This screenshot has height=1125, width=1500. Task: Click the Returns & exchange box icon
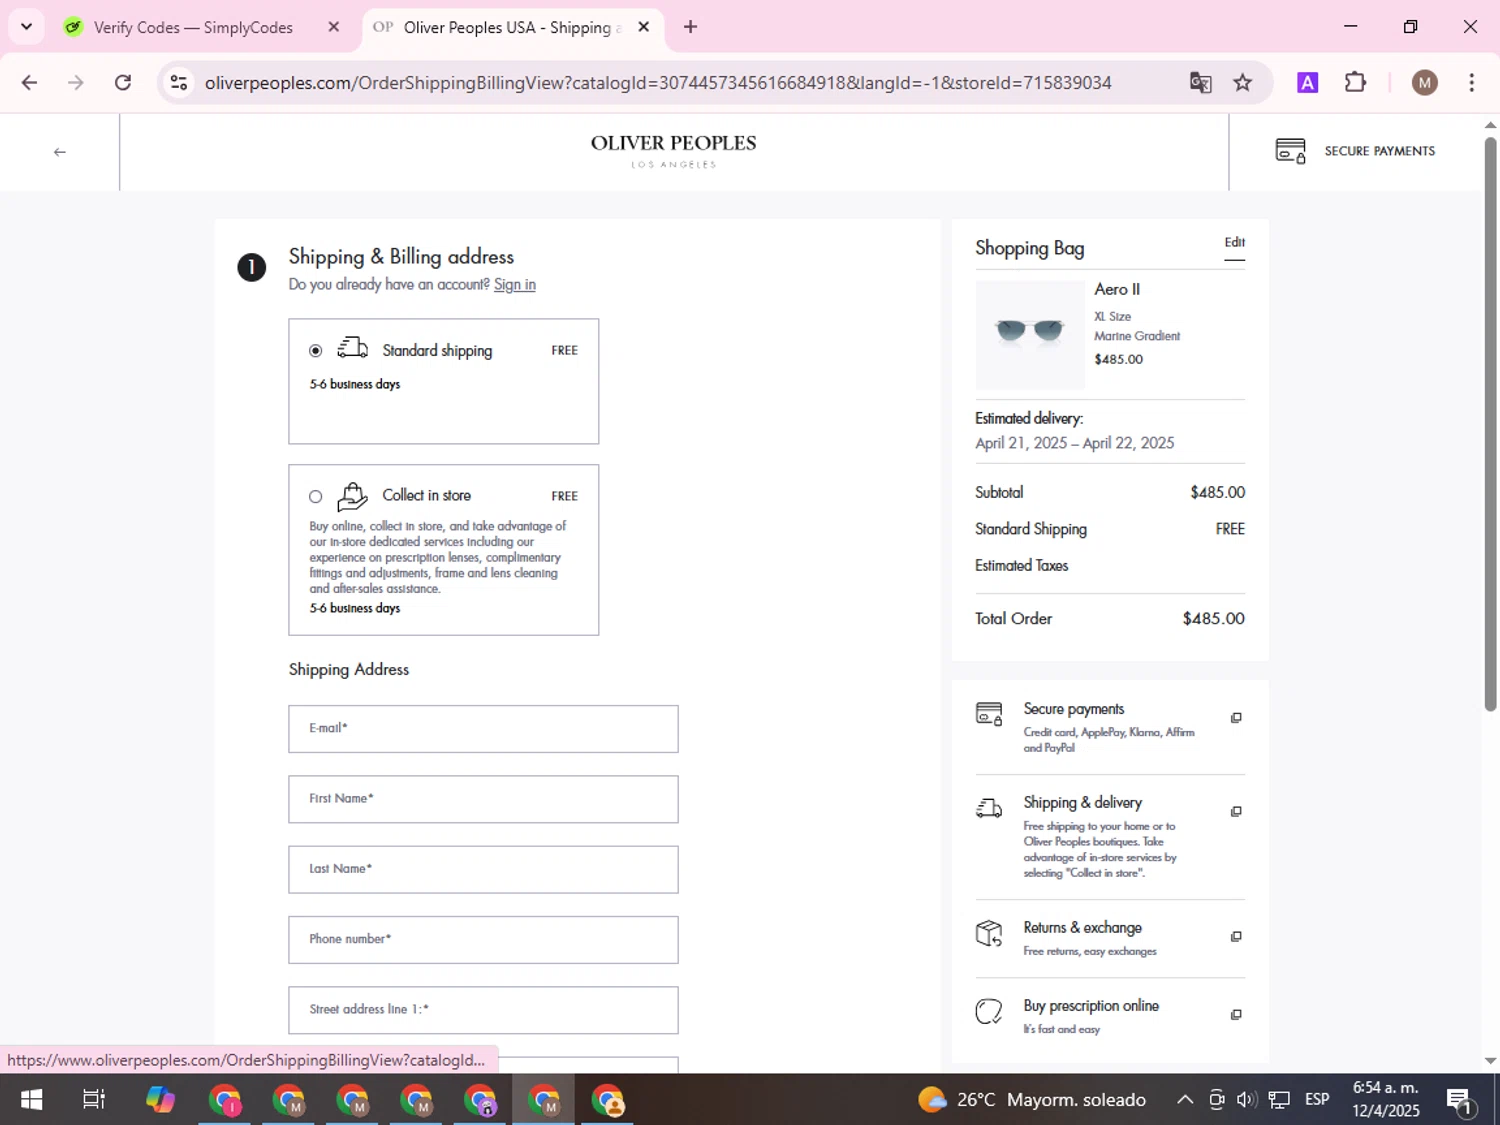pos(988,934)
